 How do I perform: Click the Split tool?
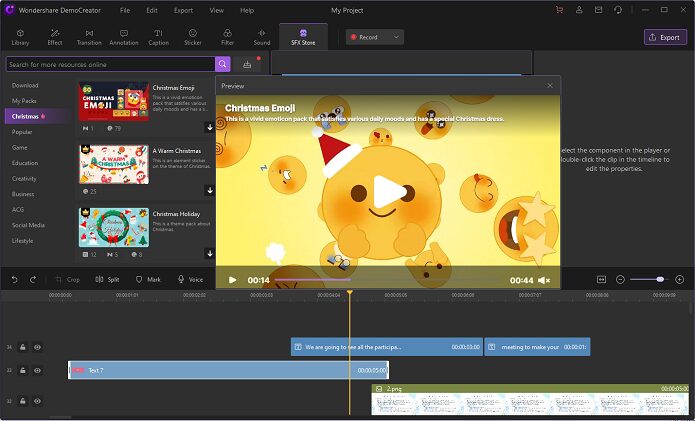[107, 279]
